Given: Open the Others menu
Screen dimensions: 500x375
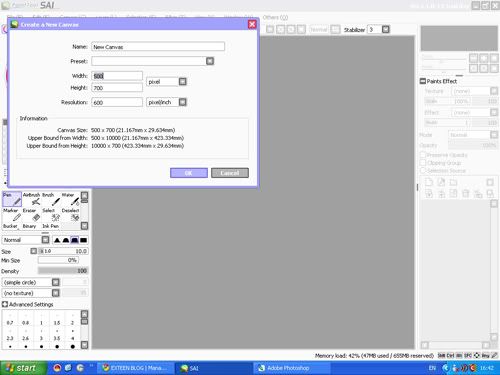Looking at the screenshot, I should pyautogui.click(x=275, y=17).
